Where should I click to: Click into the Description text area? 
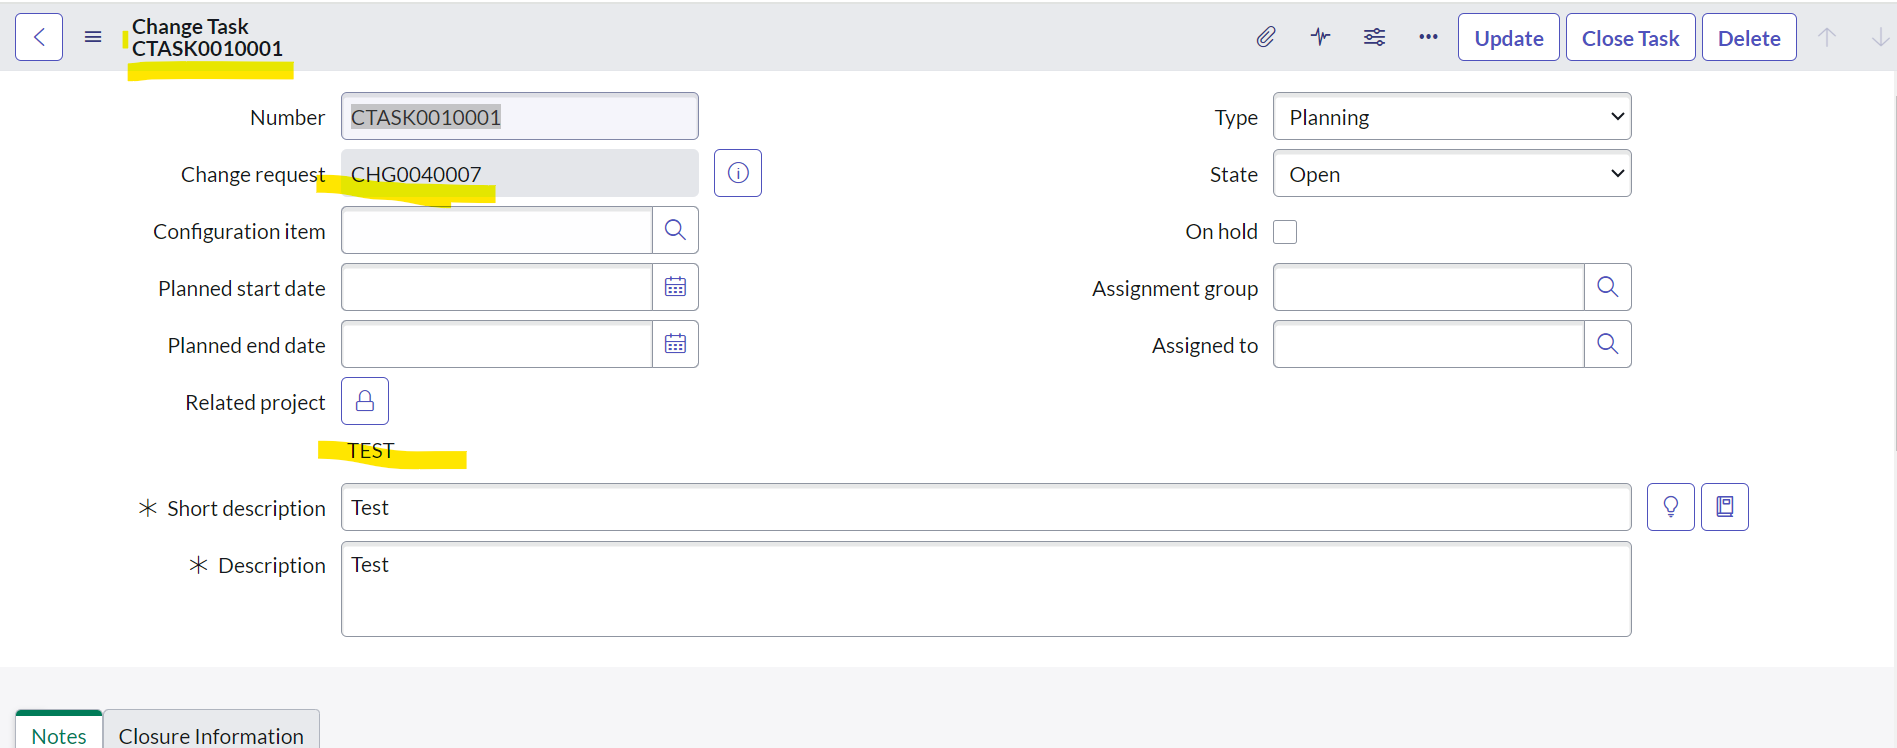985,589
